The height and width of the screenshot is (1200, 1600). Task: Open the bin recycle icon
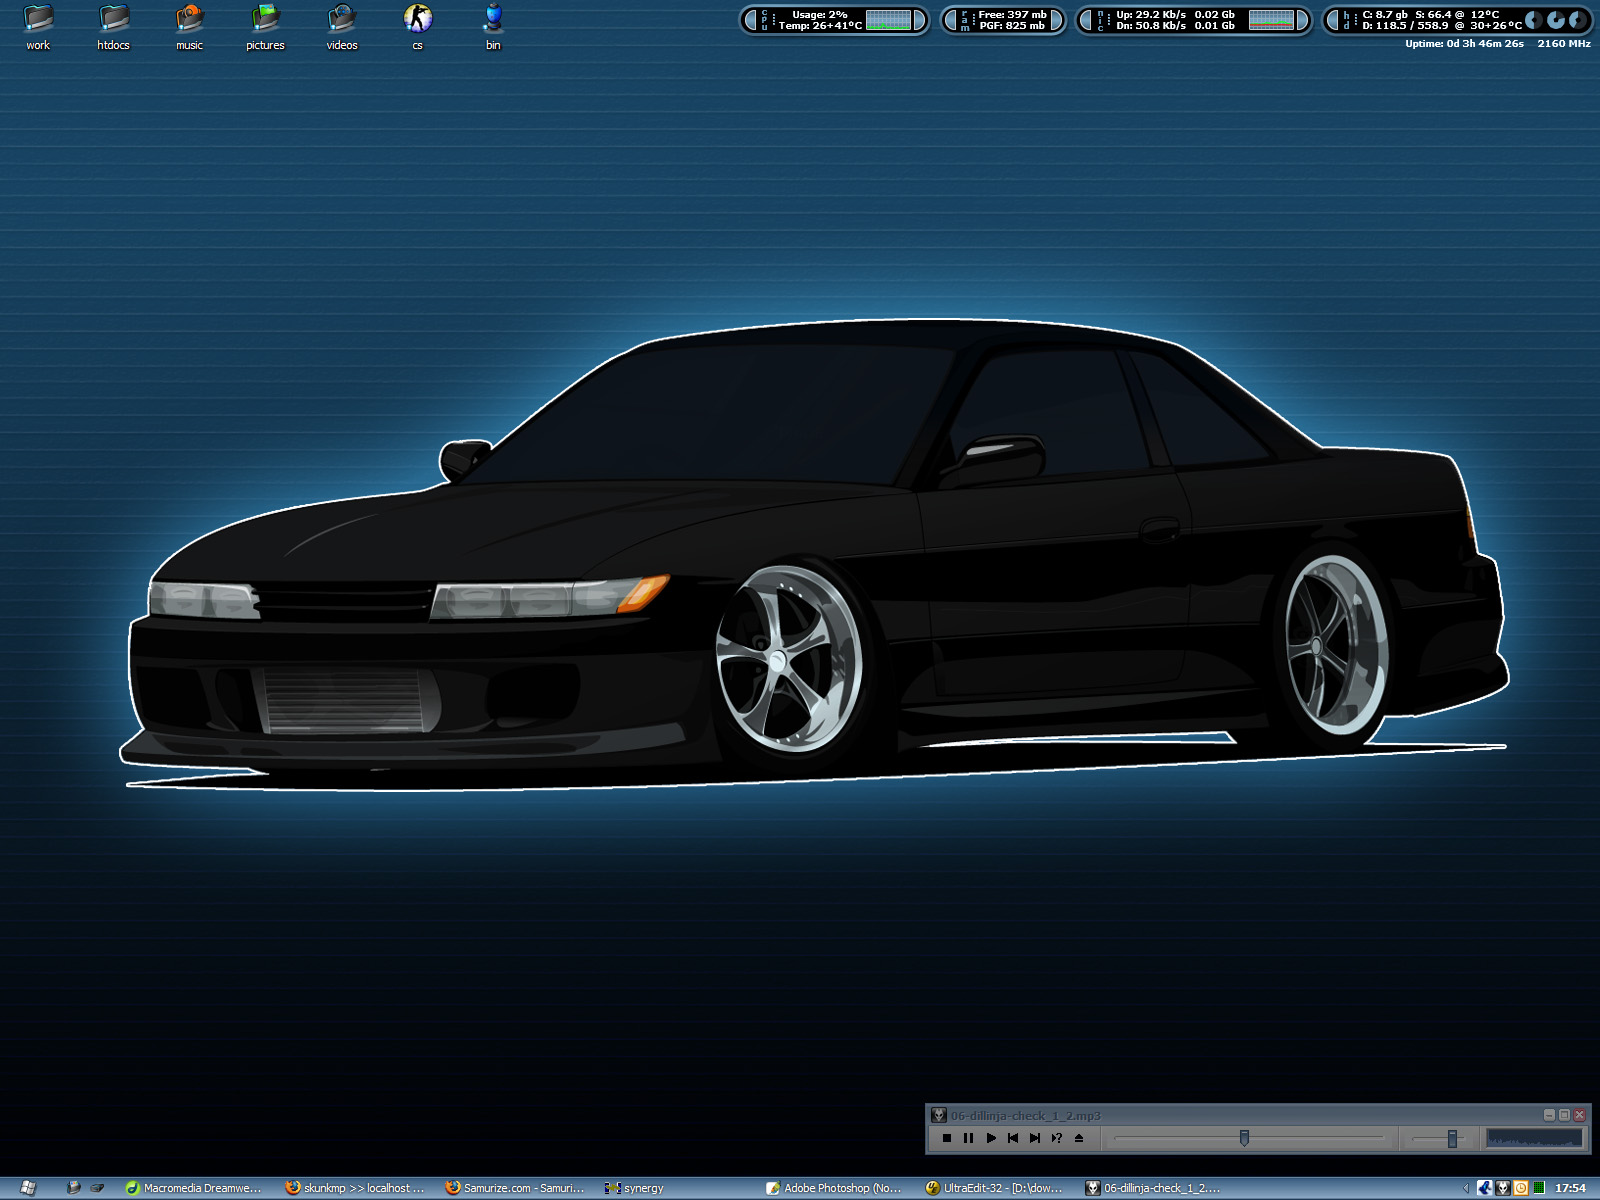(493, 20)
